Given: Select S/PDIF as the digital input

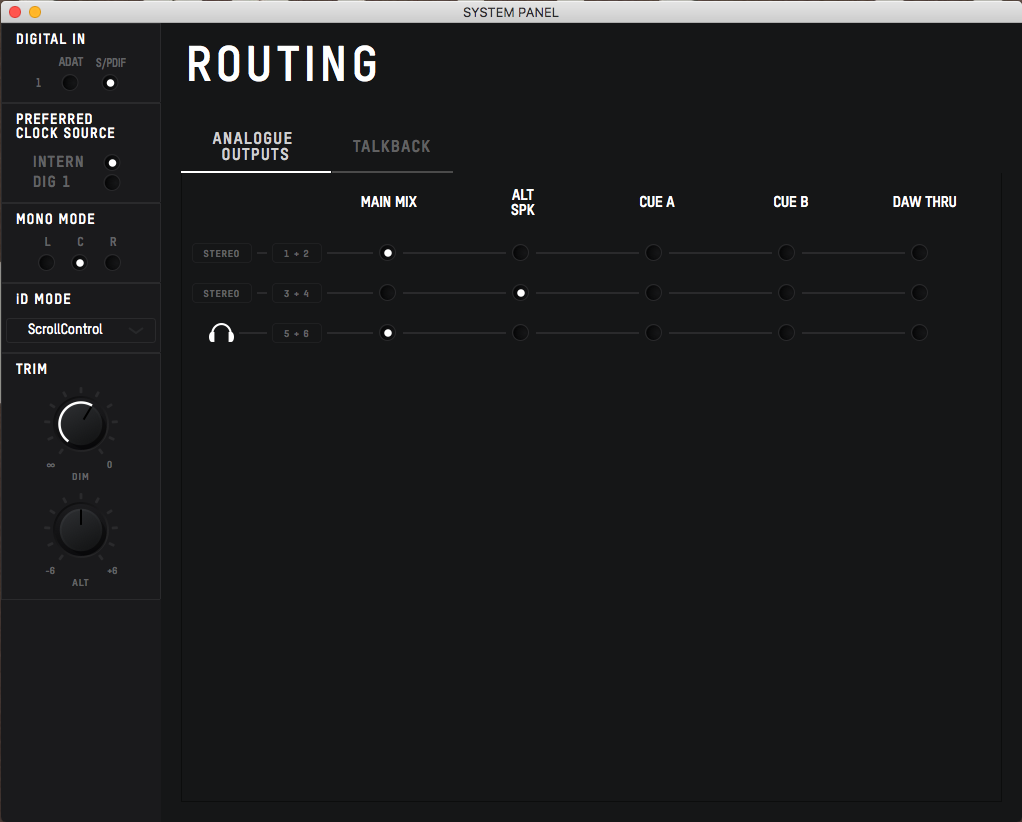Looking at the screenshot, I should coord(110,82).
